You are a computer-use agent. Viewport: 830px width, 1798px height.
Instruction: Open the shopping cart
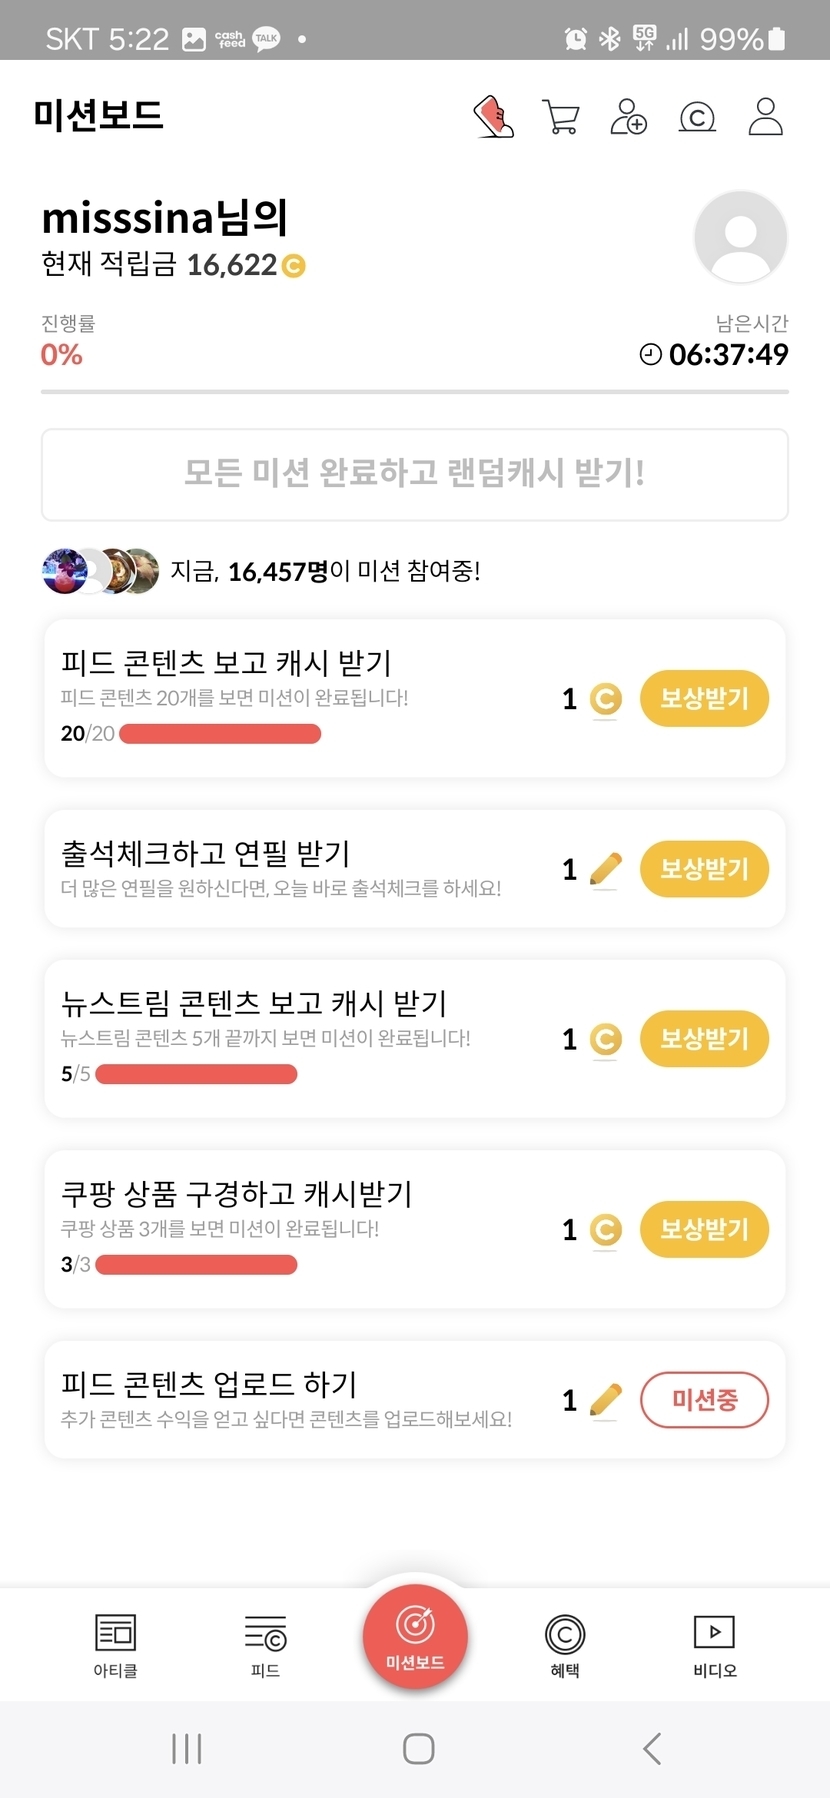(560, 116)
